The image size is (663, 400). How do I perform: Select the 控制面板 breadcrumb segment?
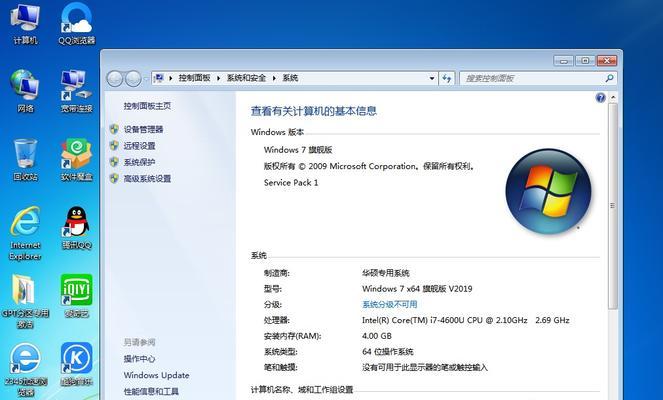coord(195,78)
